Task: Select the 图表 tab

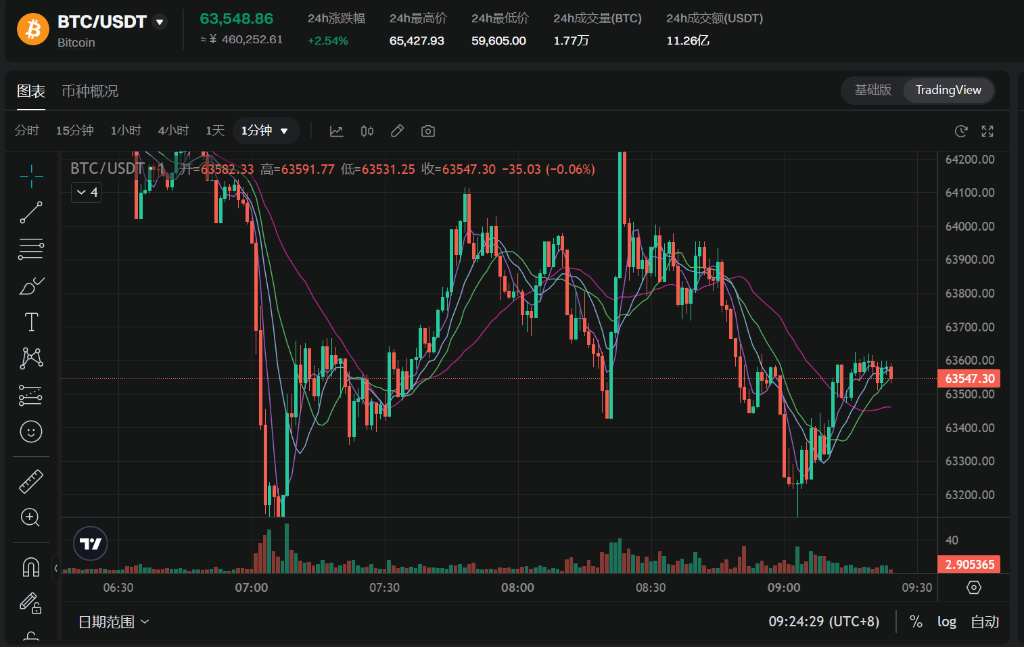Action: [31, 91]
